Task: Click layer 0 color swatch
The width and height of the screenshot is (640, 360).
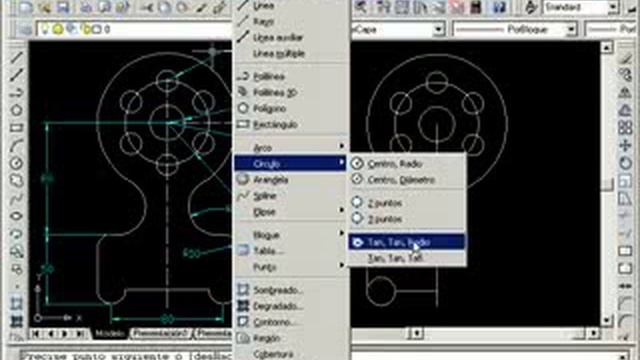Action: (97, 29)
